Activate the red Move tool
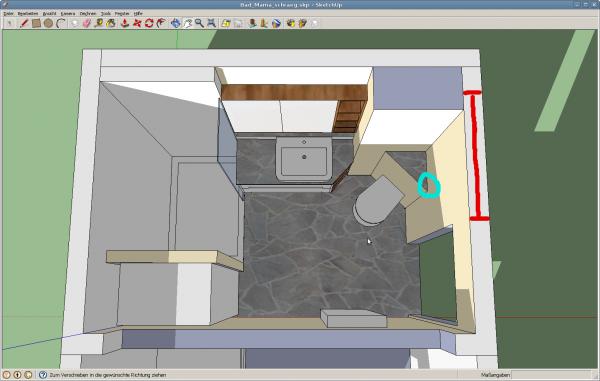Screen dimensions: 600x381 coord(137,23)
